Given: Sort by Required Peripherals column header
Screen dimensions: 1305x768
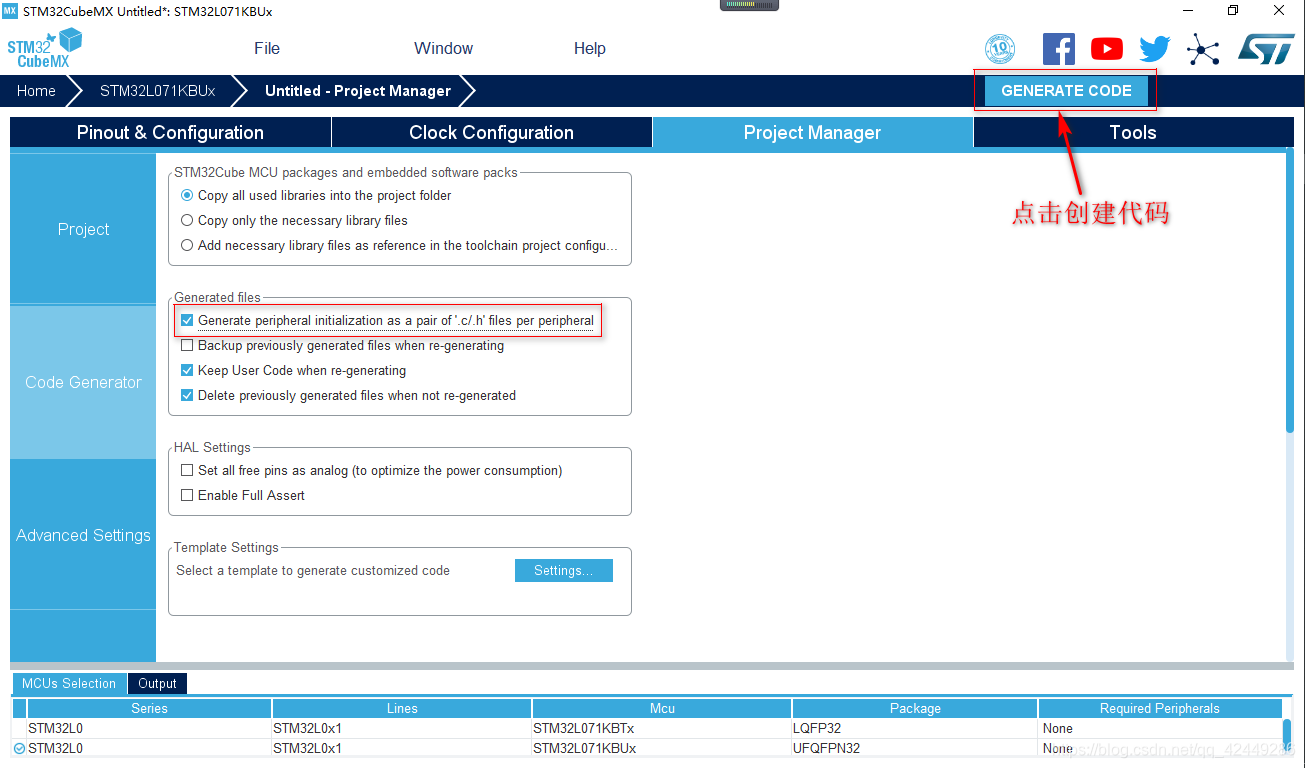Looking at the screenshot, I should (x=1160, y=708).
